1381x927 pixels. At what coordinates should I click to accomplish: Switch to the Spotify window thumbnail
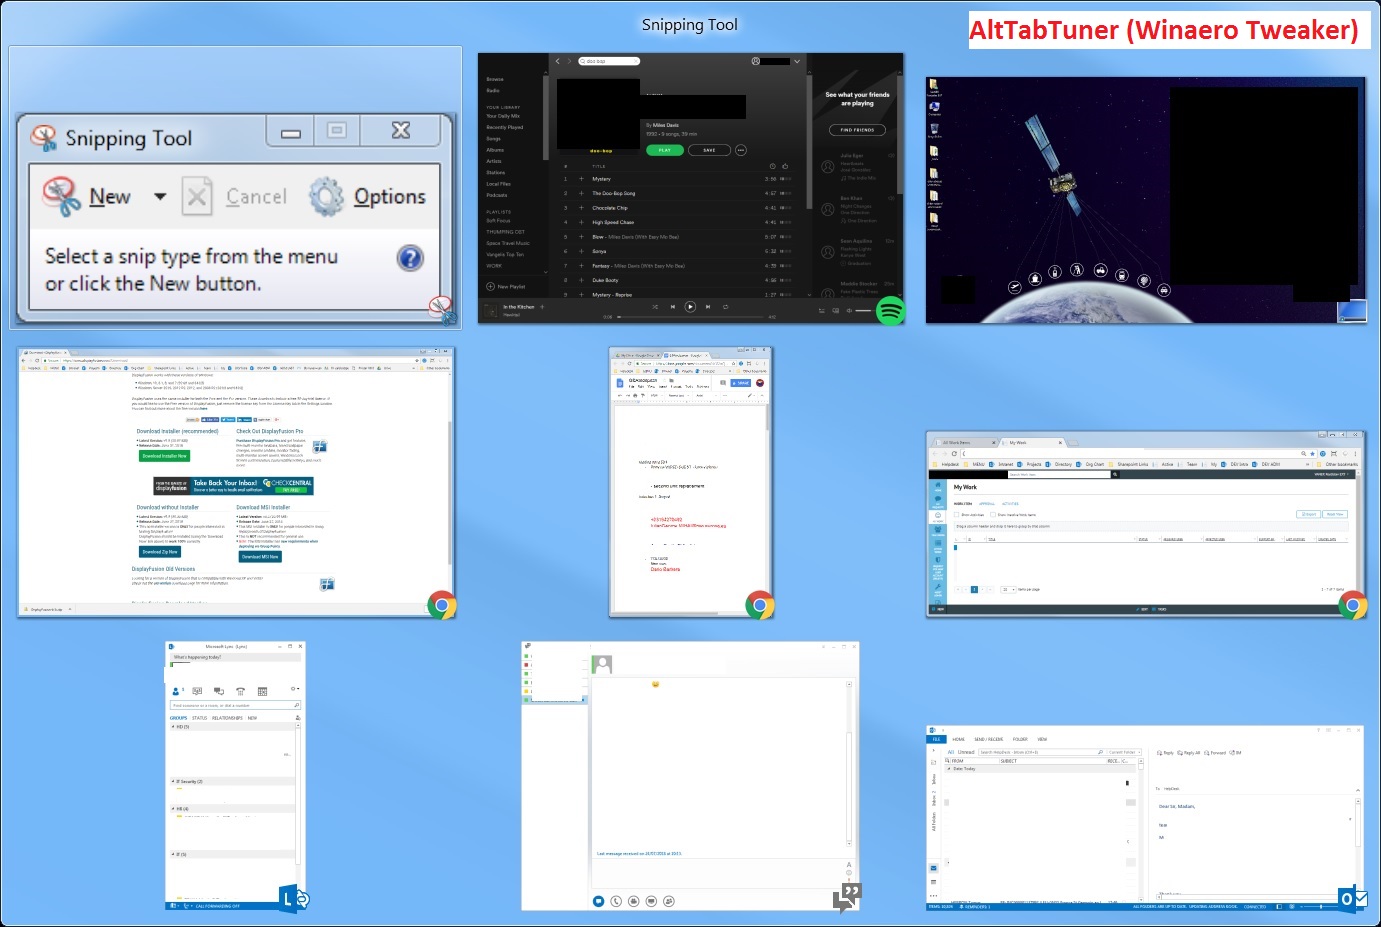(x=691, y=188)
